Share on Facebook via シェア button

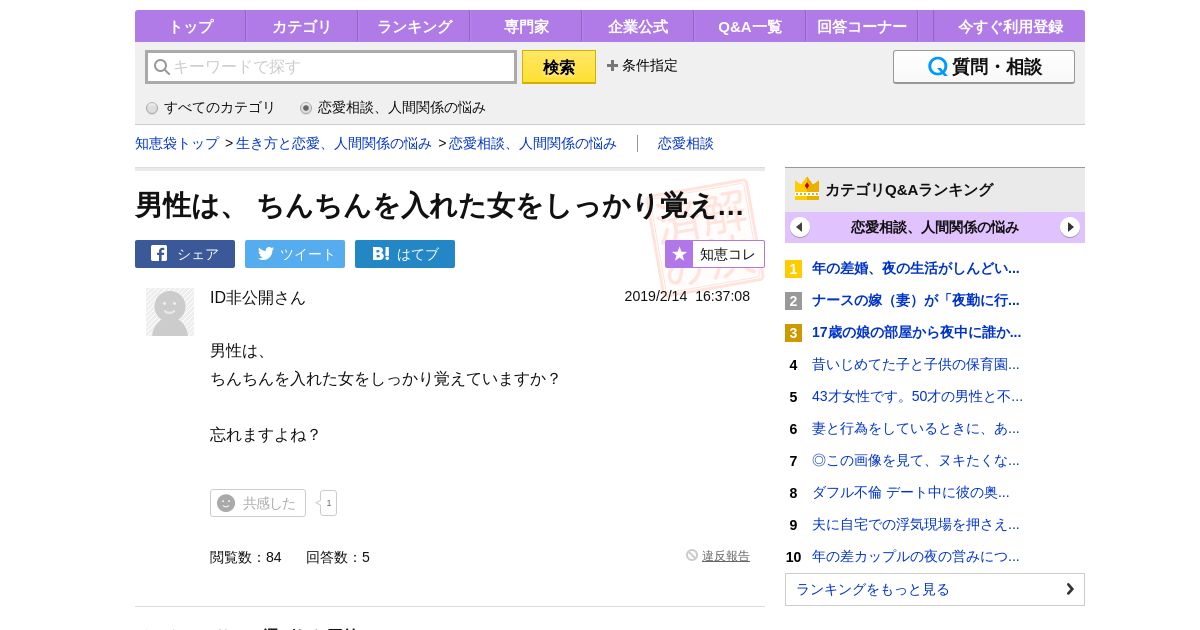coord(185,254)
